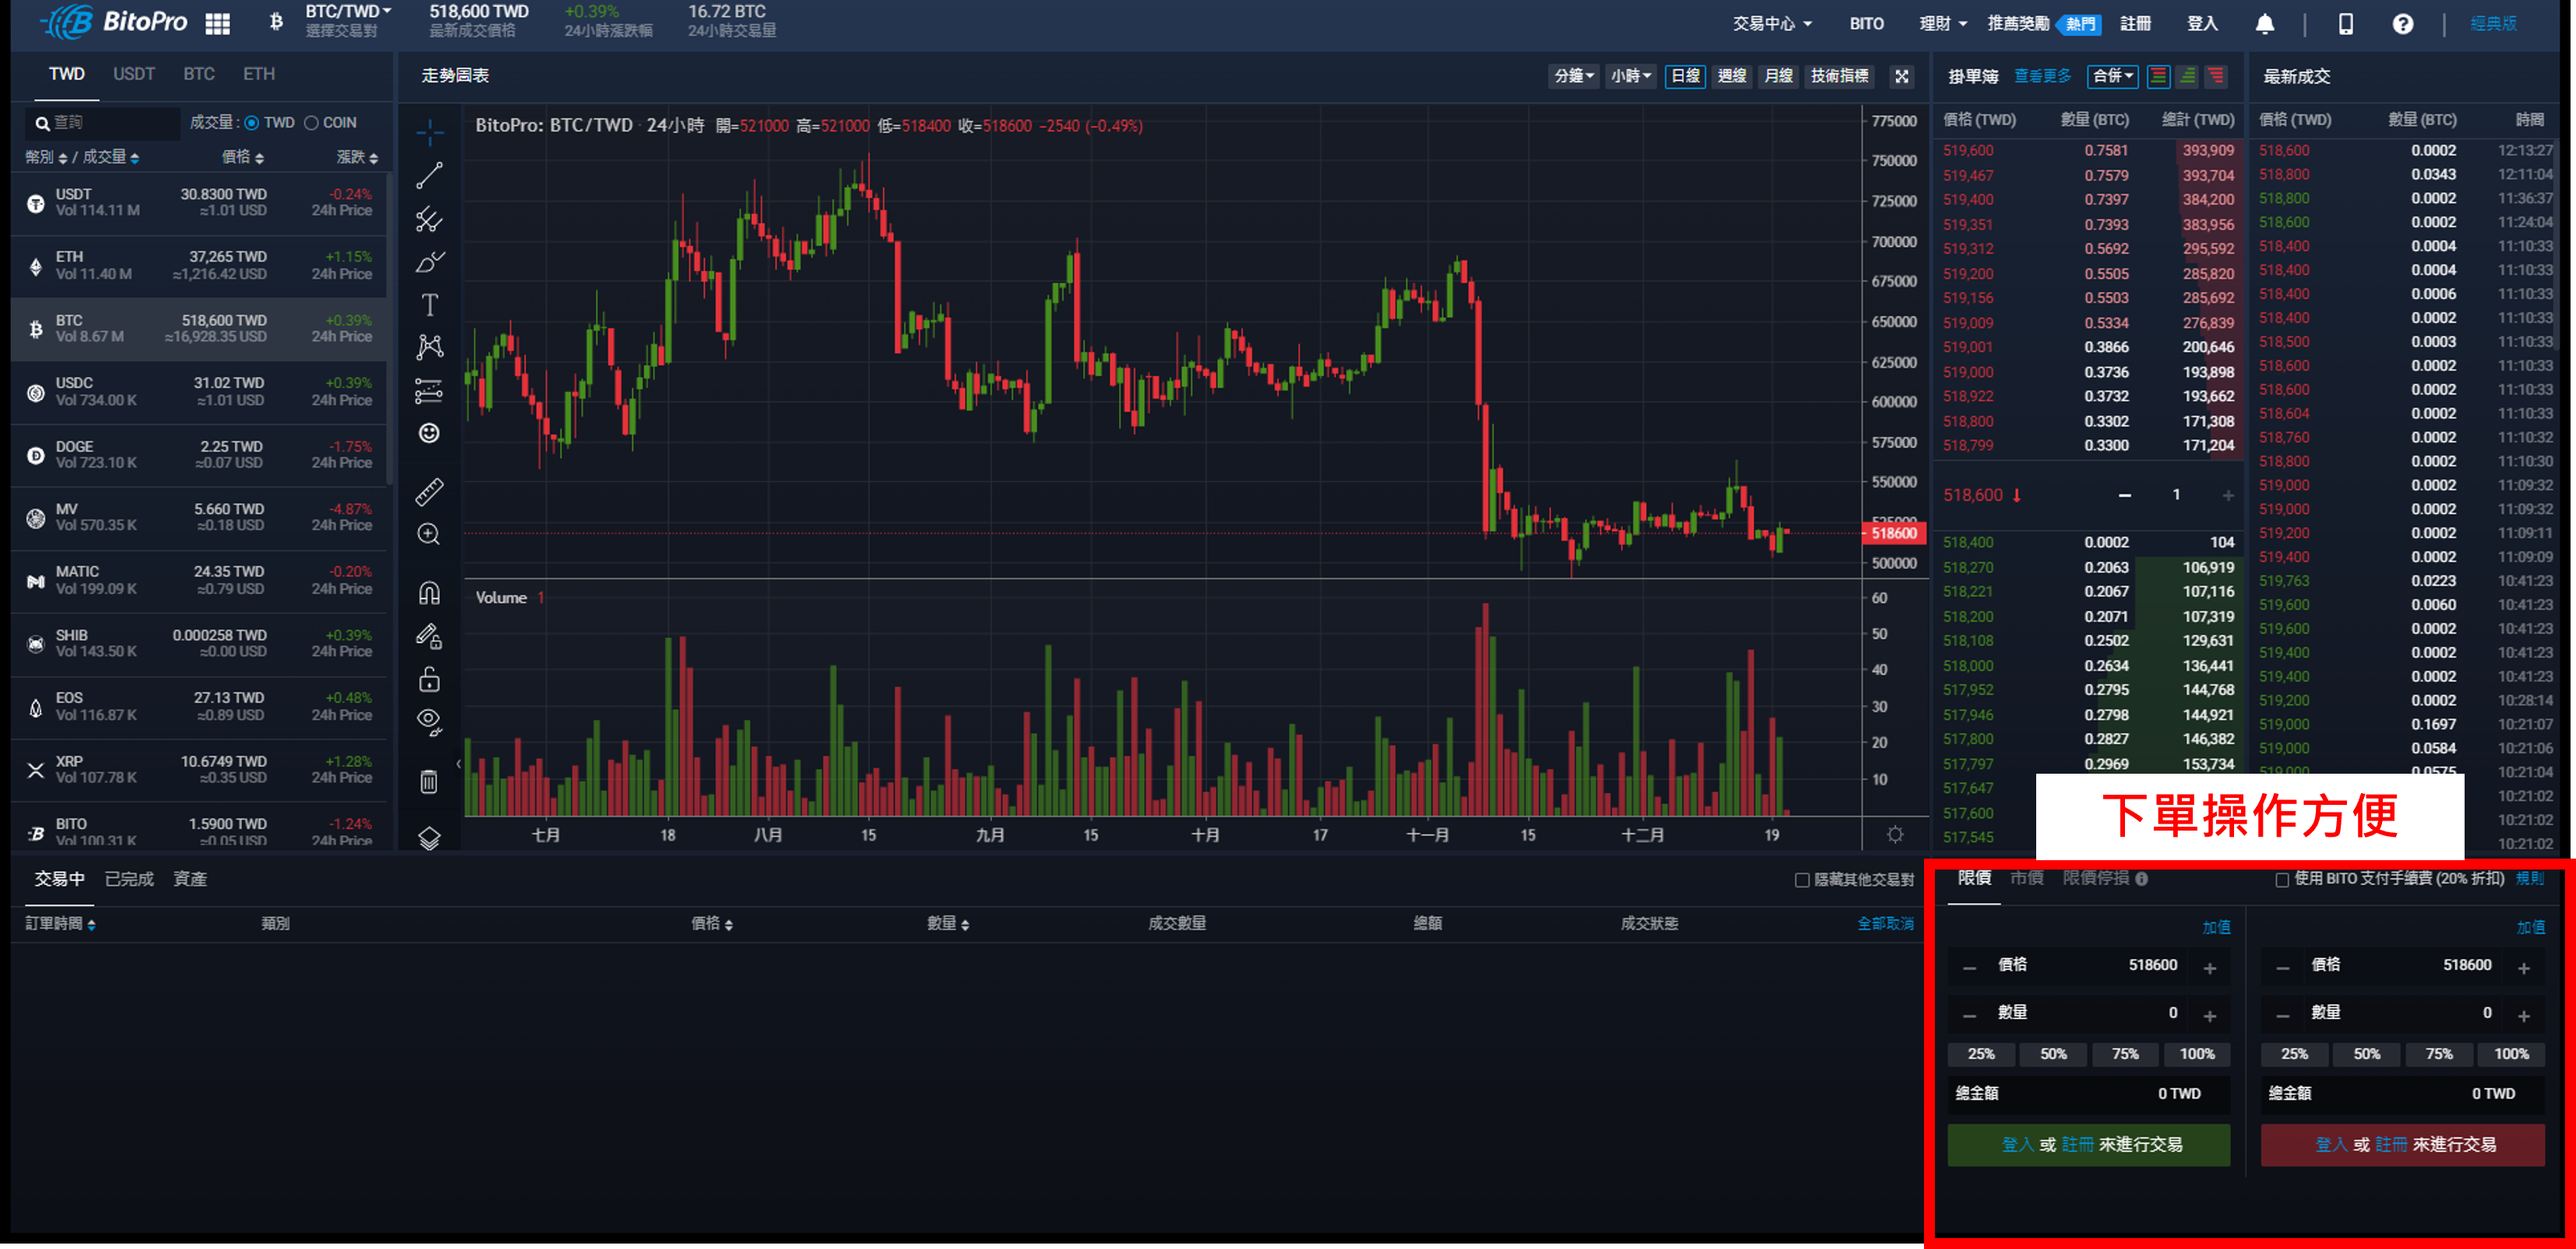Click 註冊 in top navigation
Viewport: 2576px width, 1249px height.
pos(2135,24)
